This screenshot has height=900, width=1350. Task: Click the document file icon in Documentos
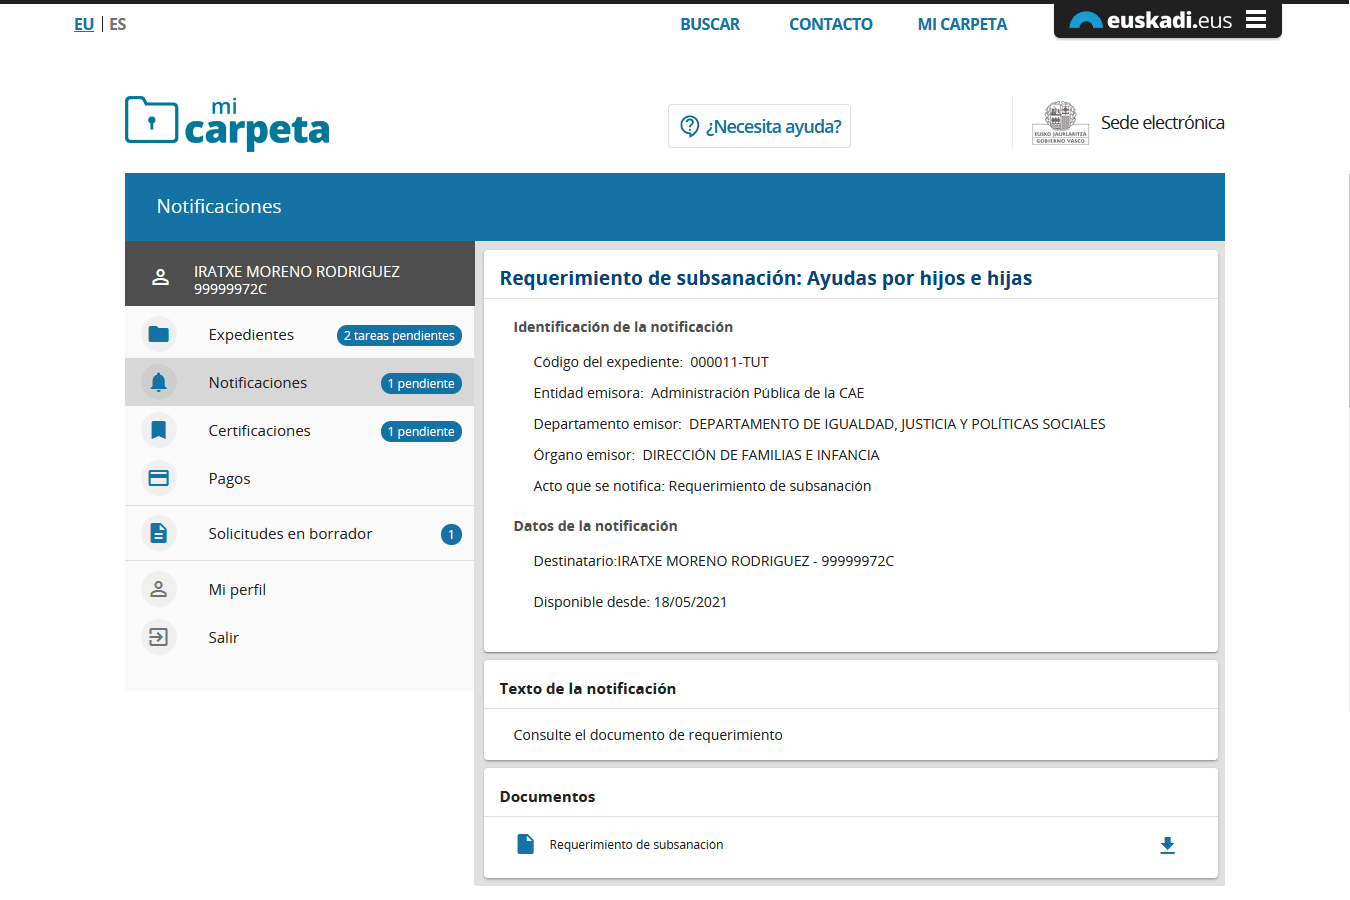coord(525,844)
